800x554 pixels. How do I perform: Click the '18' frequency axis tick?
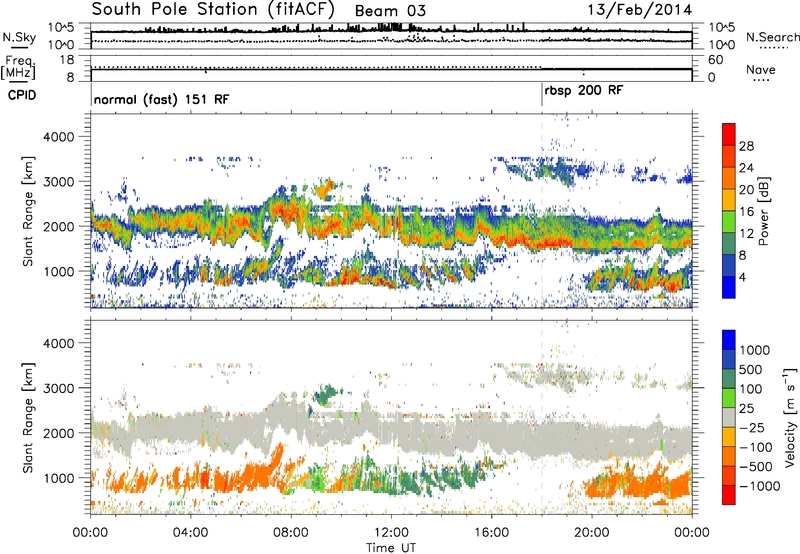click(x=67, y=60)
